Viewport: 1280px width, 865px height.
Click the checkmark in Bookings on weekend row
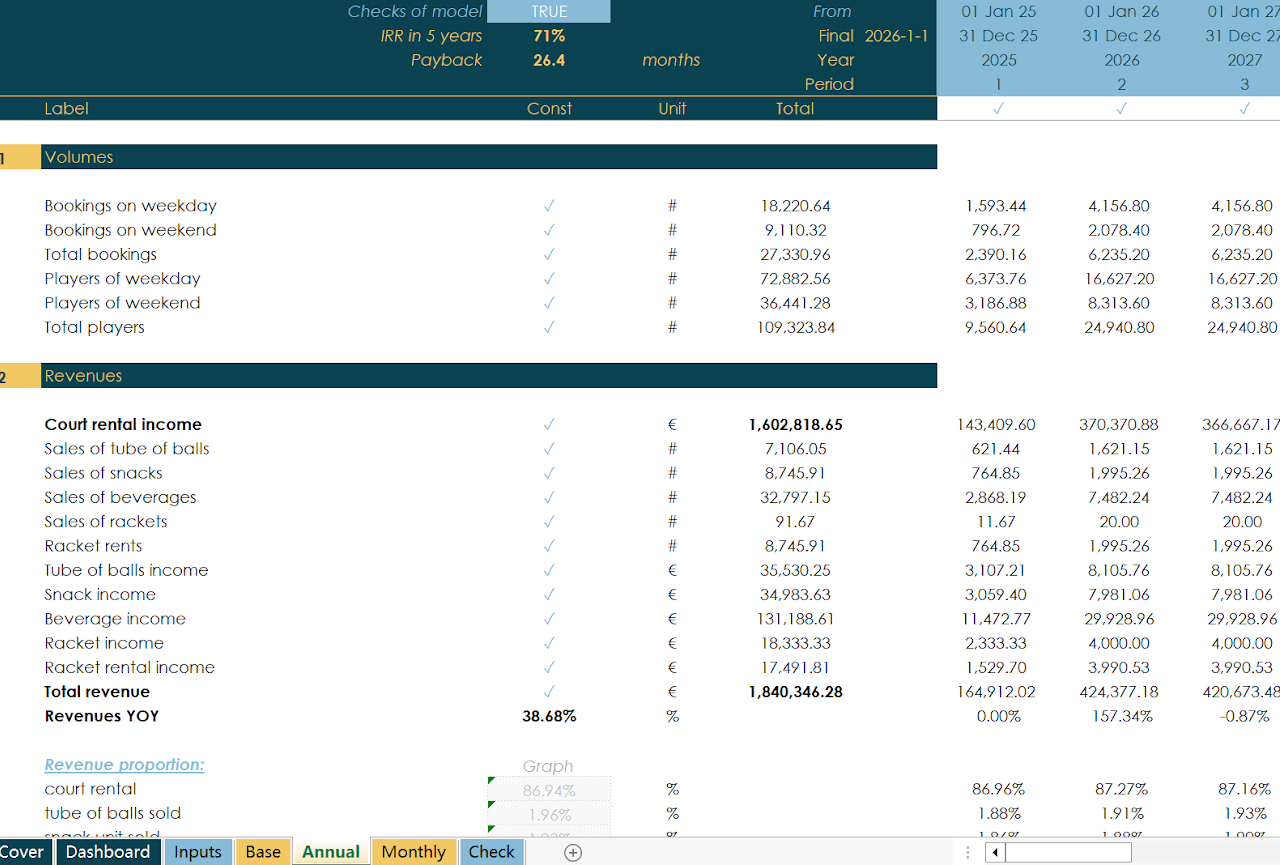point(549,230)
